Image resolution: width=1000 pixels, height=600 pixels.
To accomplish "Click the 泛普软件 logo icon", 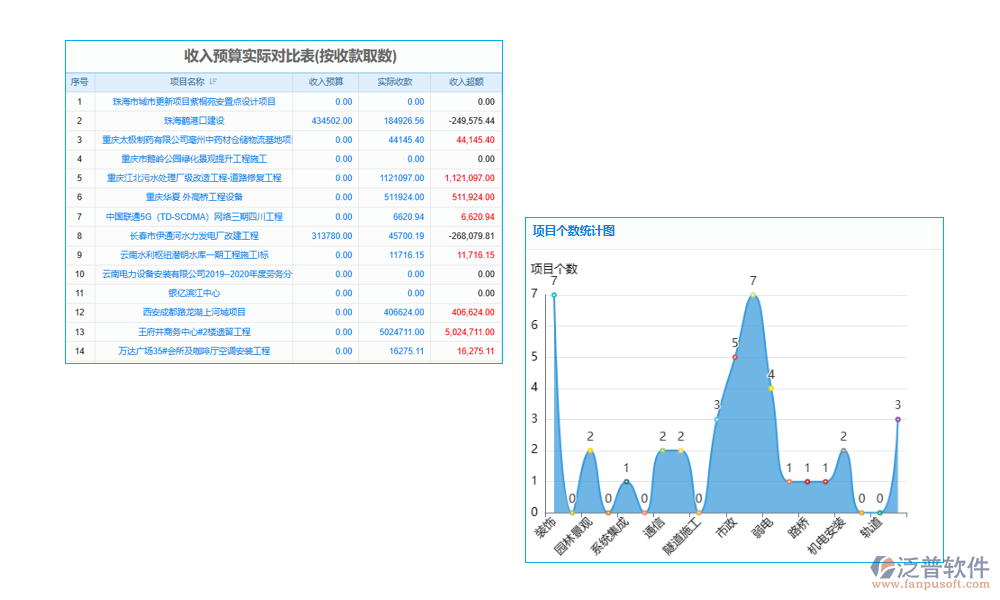I will (x=883, y=569).
